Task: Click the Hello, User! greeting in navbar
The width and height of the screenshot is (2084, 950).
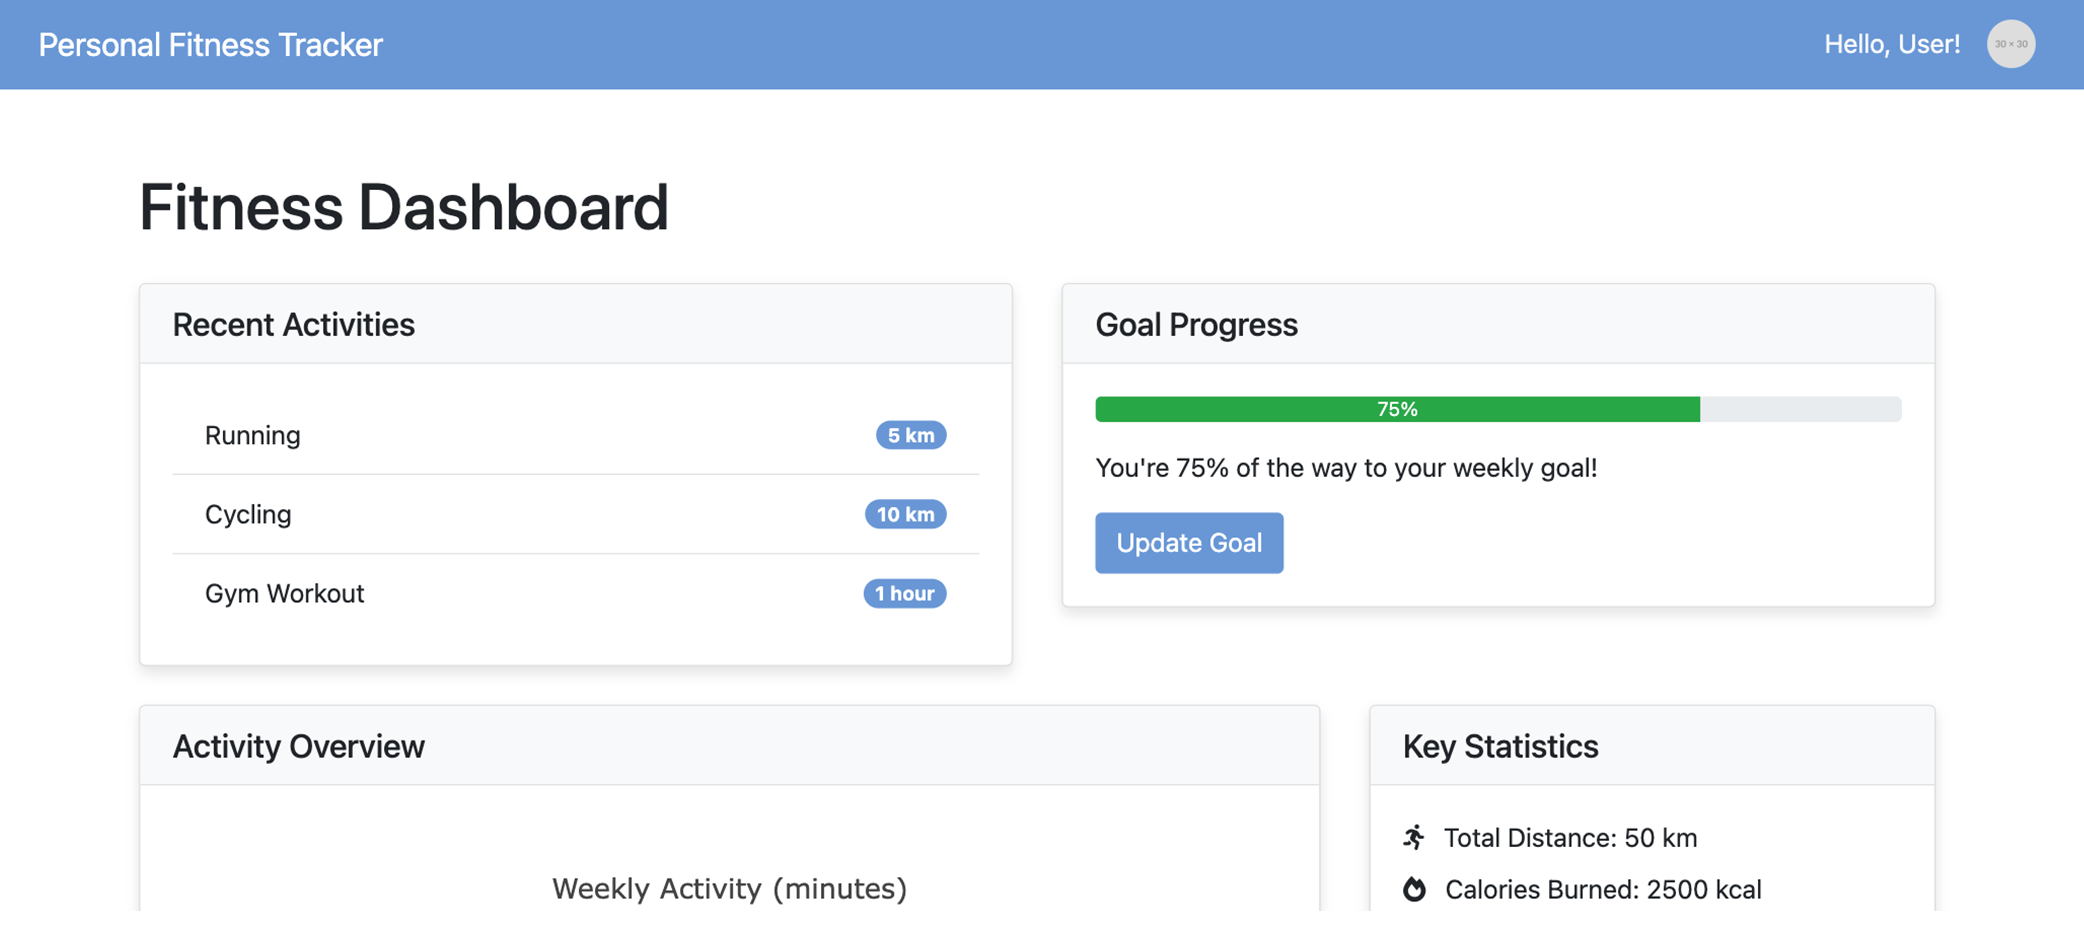Action: click(x=1893, y=43)
